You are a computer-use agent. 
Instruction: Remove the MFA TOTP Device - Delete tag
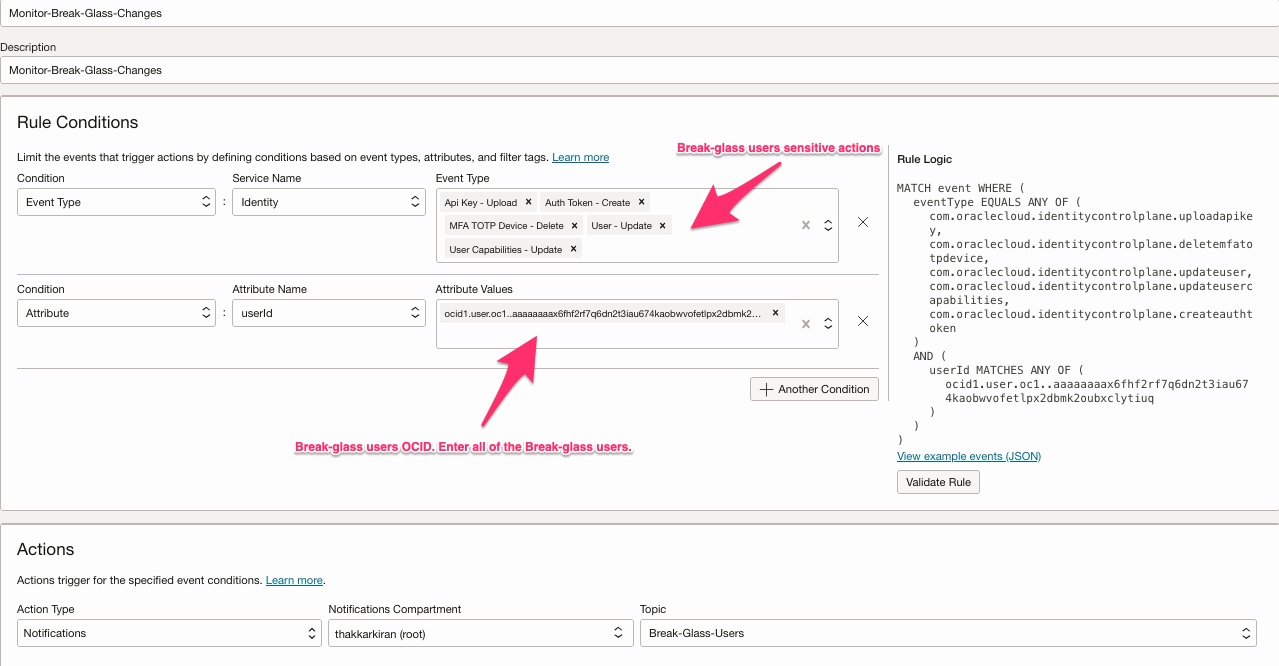click(575, 226)
